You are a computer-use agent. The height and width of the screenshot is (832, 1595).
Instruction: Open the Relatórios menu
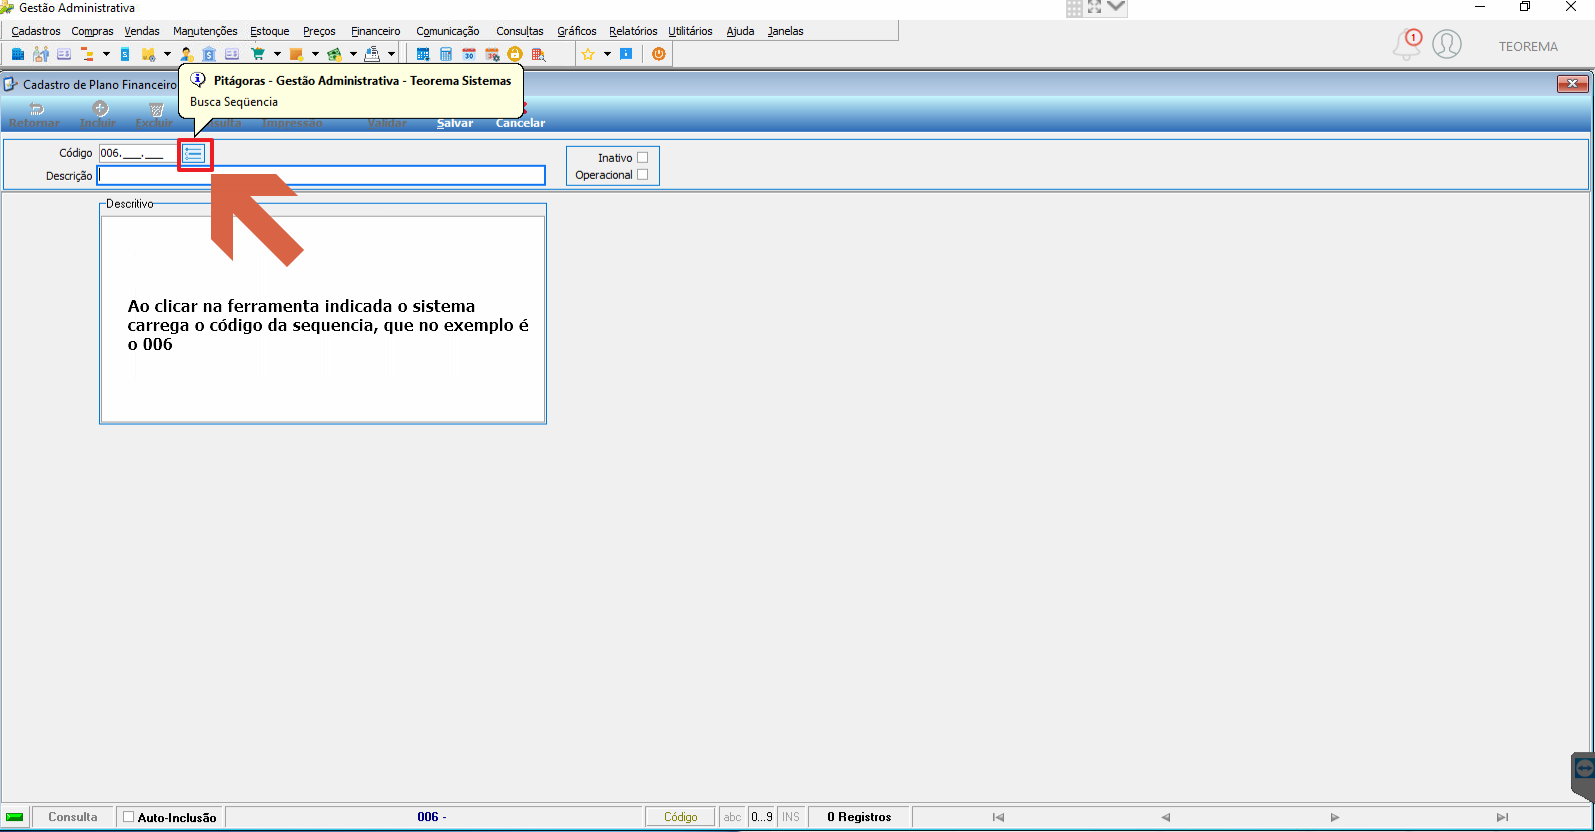[x=633, y=31]
